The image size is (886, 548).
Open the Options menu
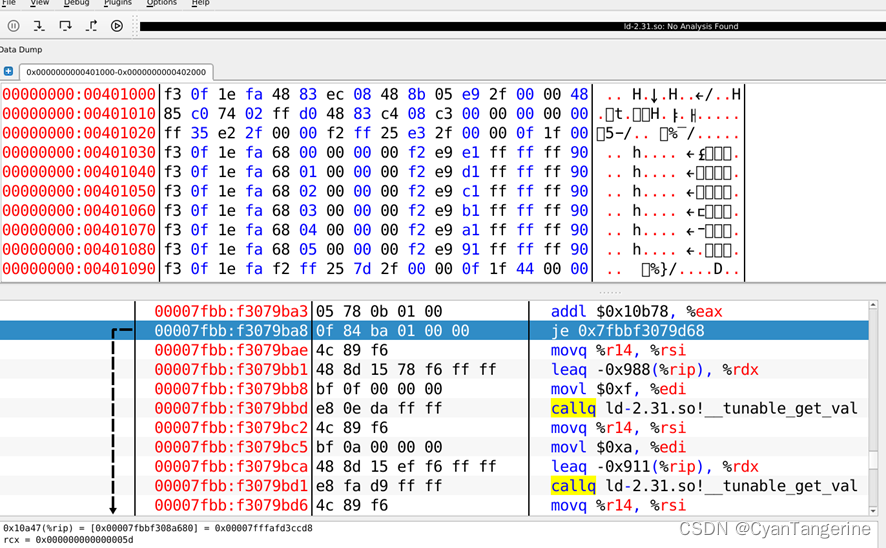[x=162, y=3]
